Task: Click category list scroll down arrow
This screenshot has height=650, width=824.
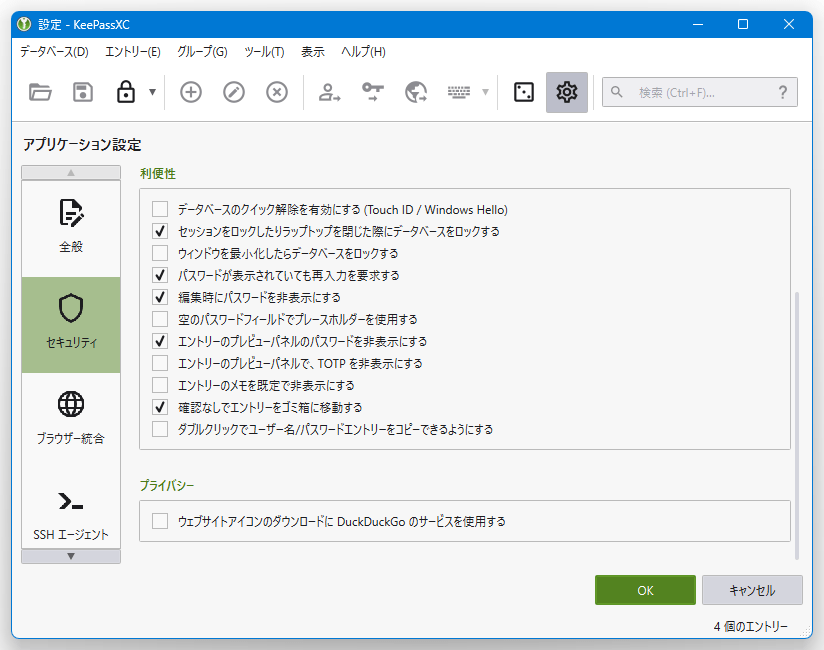Action: coord(71,556)
